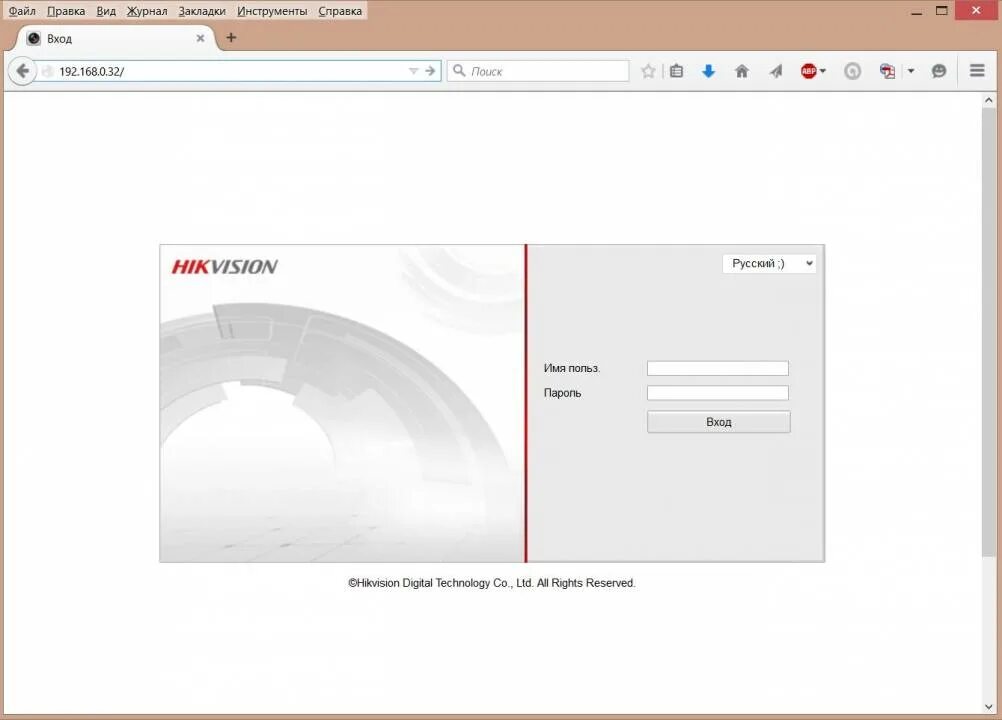
Task: Click the Имя польз. username field
Action: [x=718, y=368]
